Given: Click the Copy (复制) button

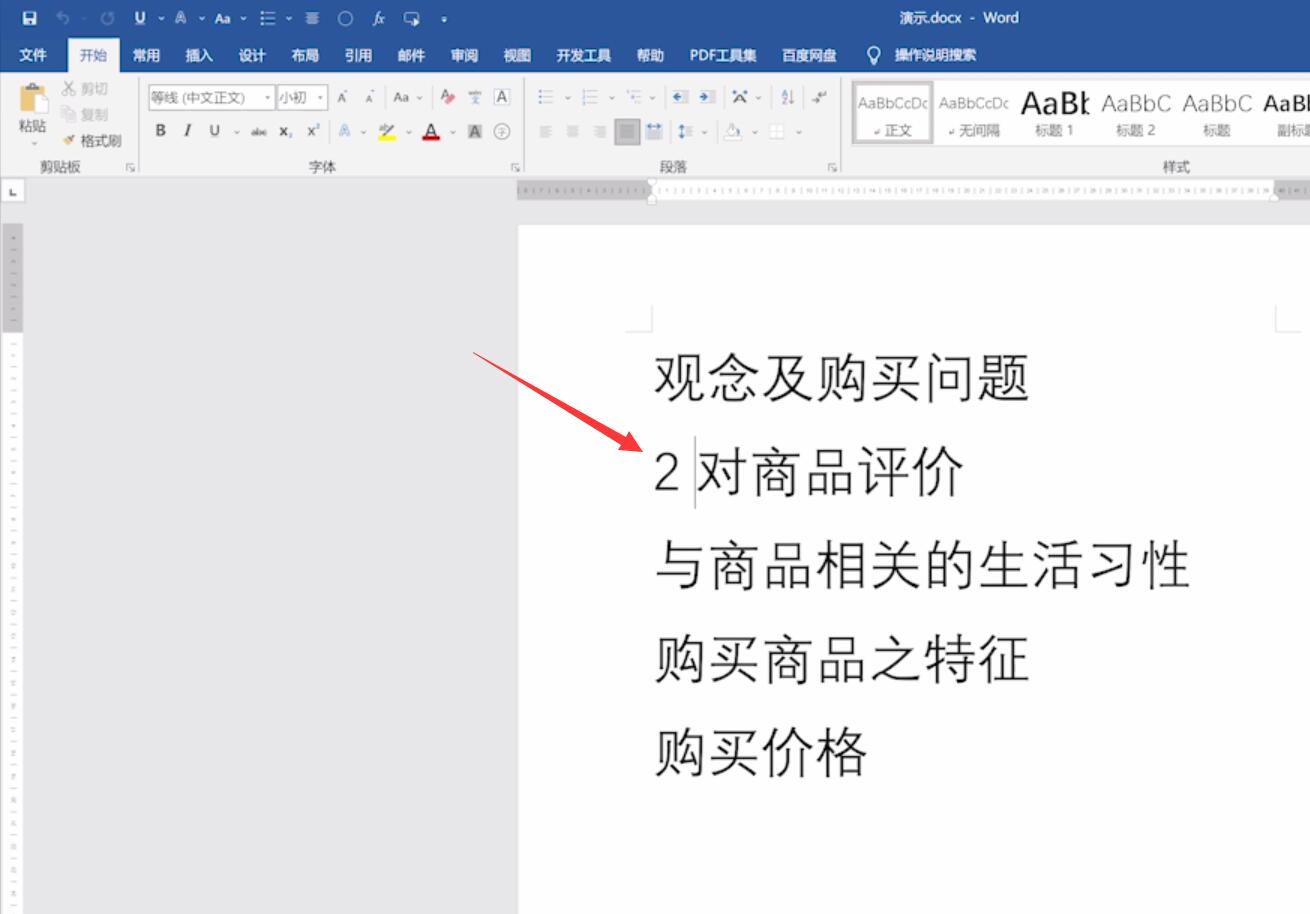Looking at the screenshot, I should coord(85,115).
